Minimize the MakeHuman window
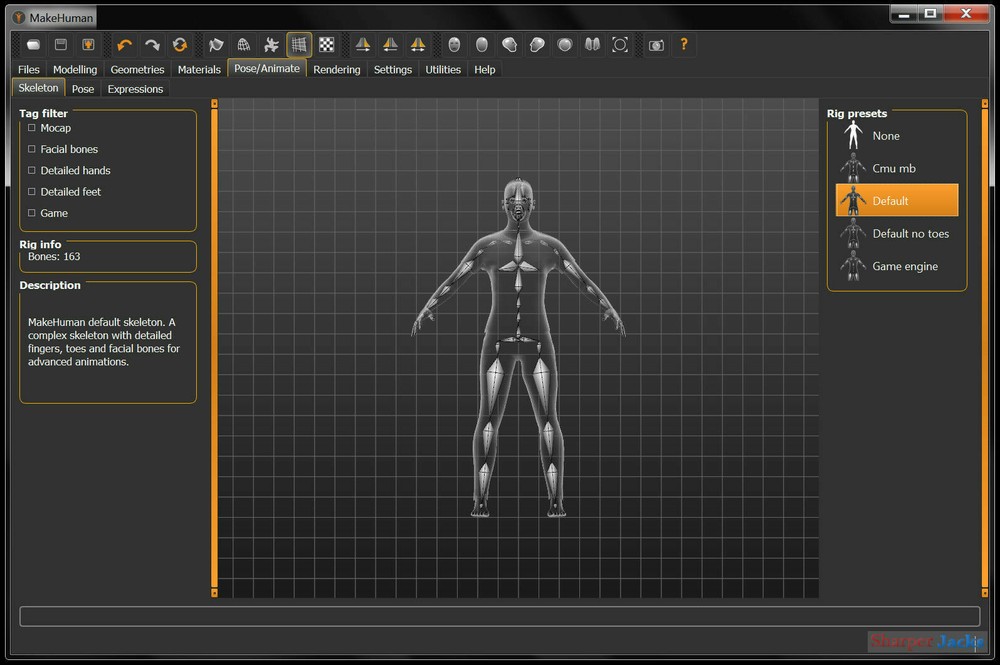Viewport: 1000px width, 665px height. 904,14
